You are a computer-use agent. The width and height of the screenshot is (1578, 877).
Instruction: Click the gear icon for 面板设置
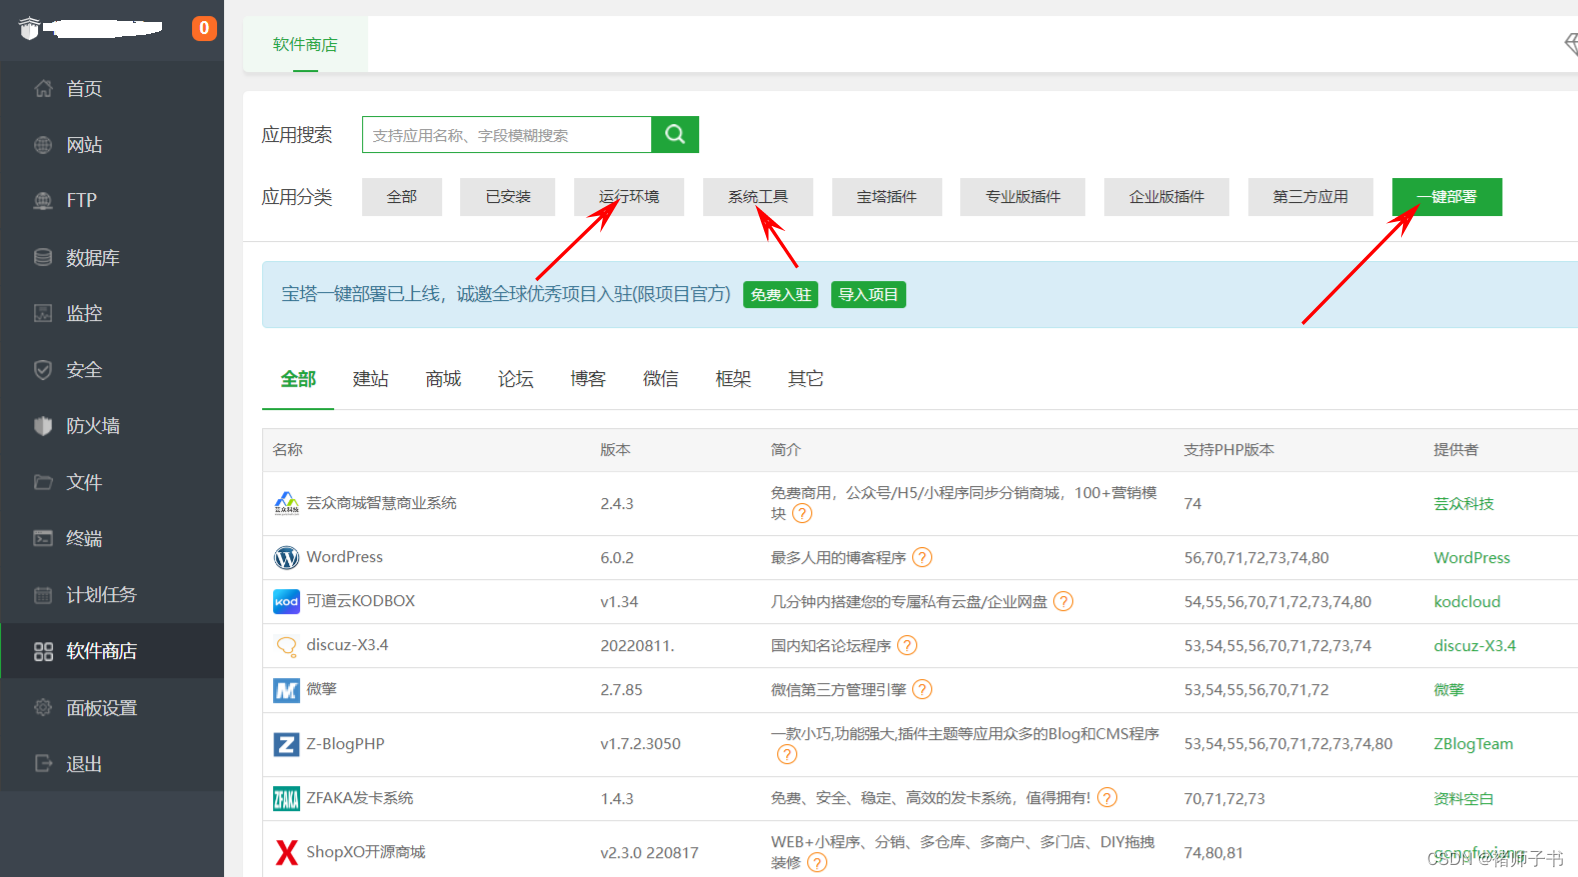coord(43,707)
